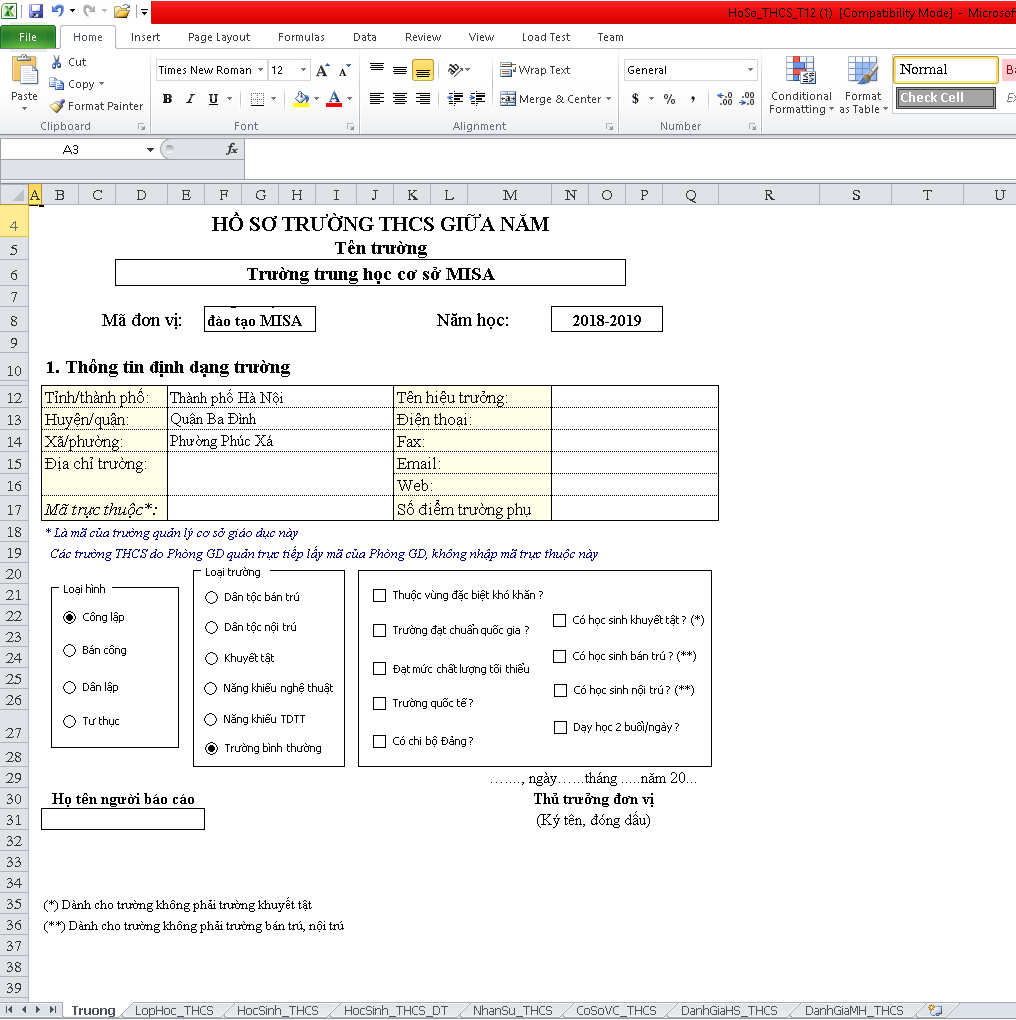Click Decrease Font Size icon
Viewport: 1016px width, 1020px height.
click(345, 70)
